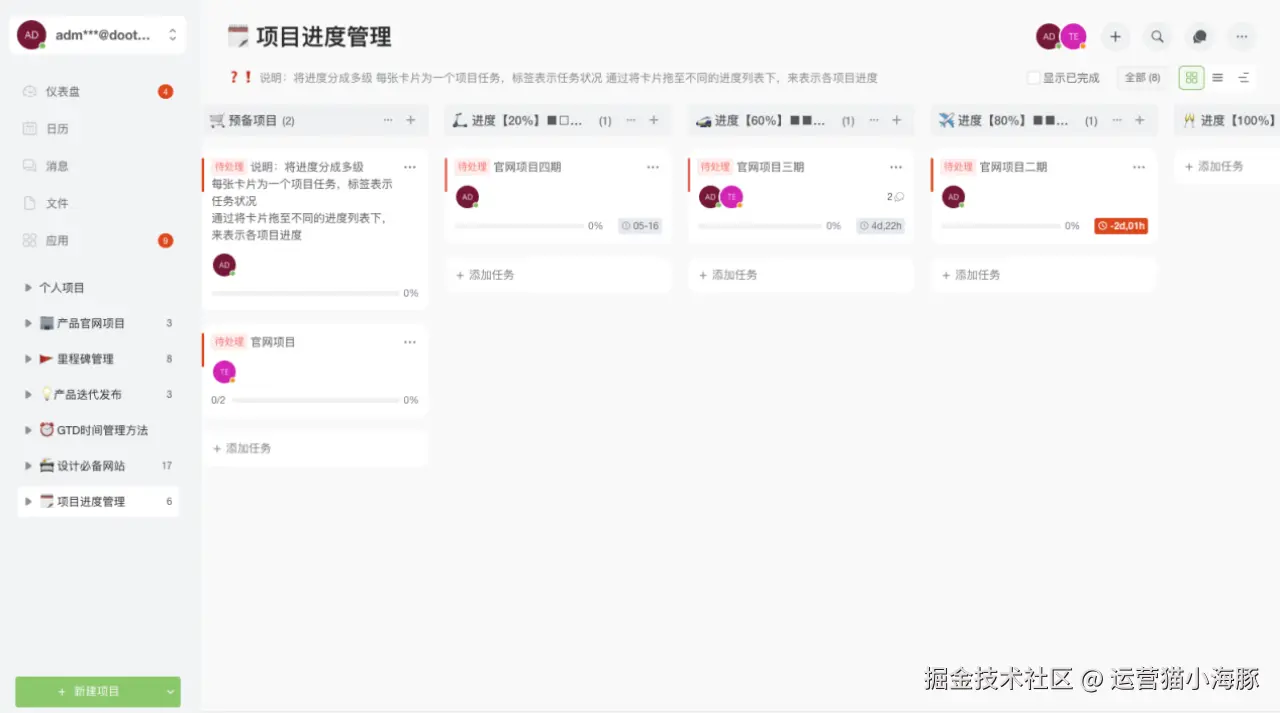The image size is (1280, 713).
Task: Open 日历 in the sidebar
Action: click(x=98, y=128)
